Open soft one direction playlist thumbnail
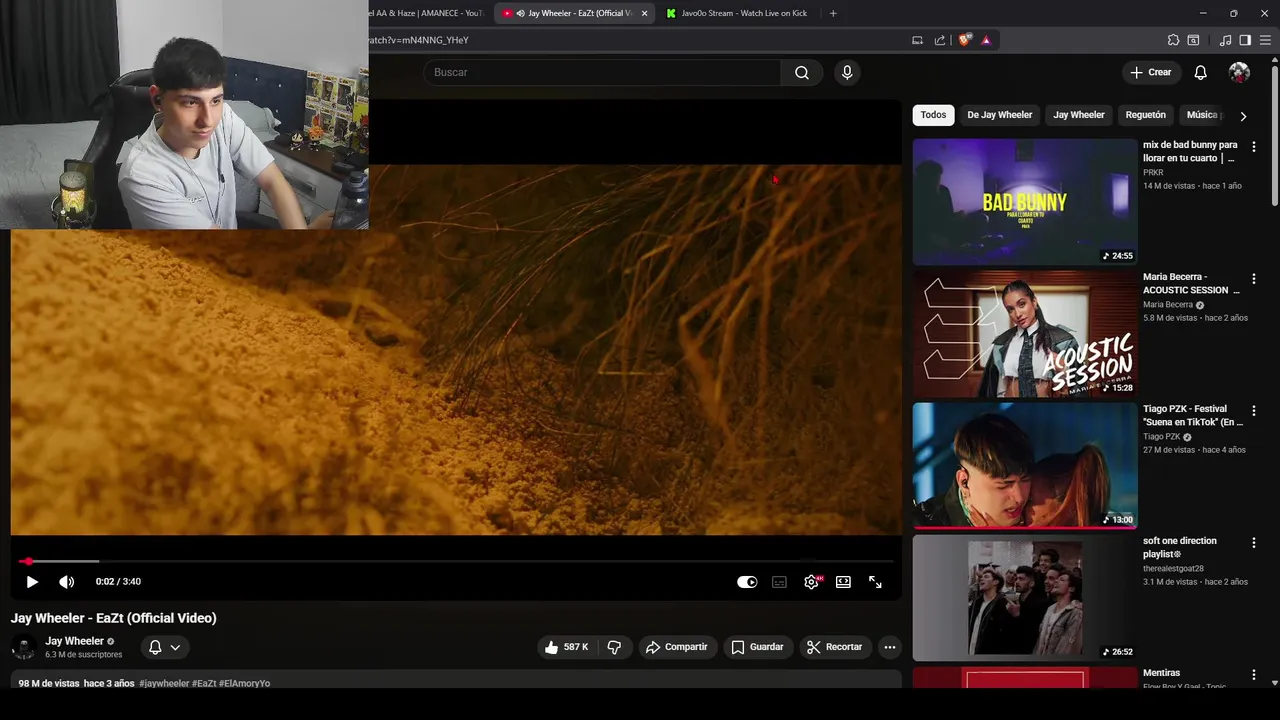This screenshot has width=1280, height=720. (1025, 598)
